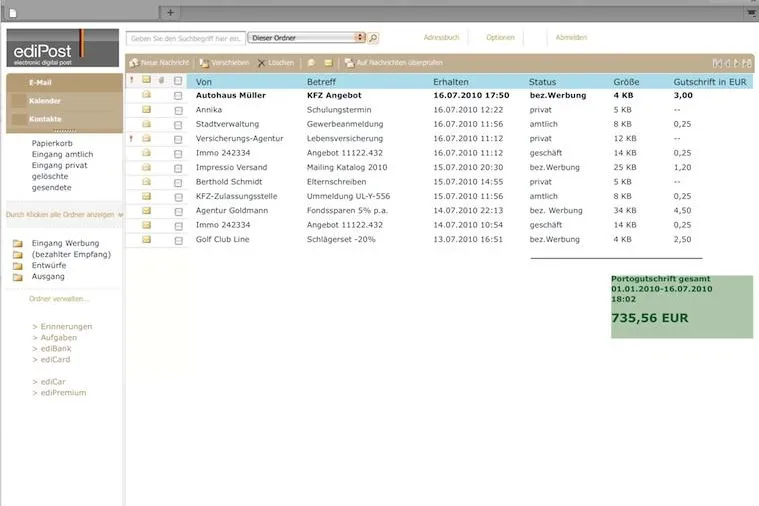Viewport: 759px width, 506px height.
Task: Go to first page of messages
Action: click(717, 63)
